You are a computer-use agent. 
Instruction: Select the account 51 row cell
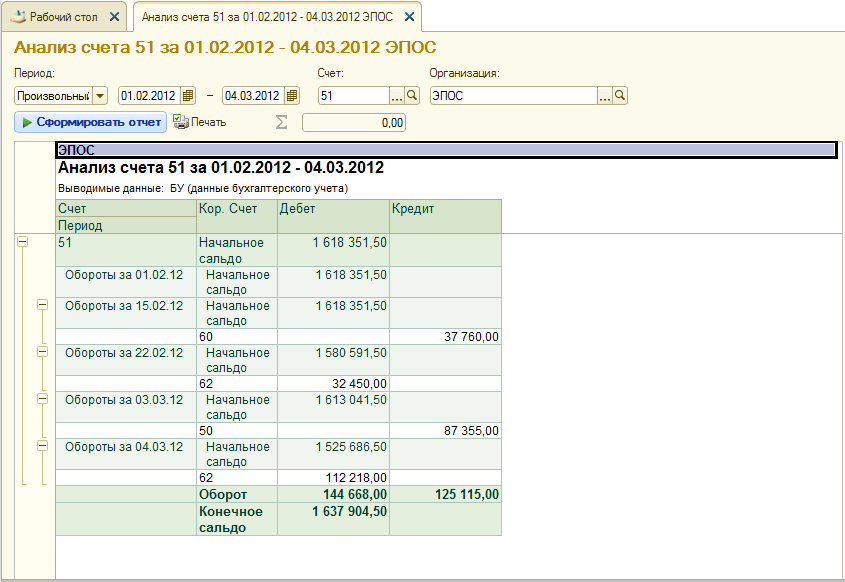(x=126, y=250)
